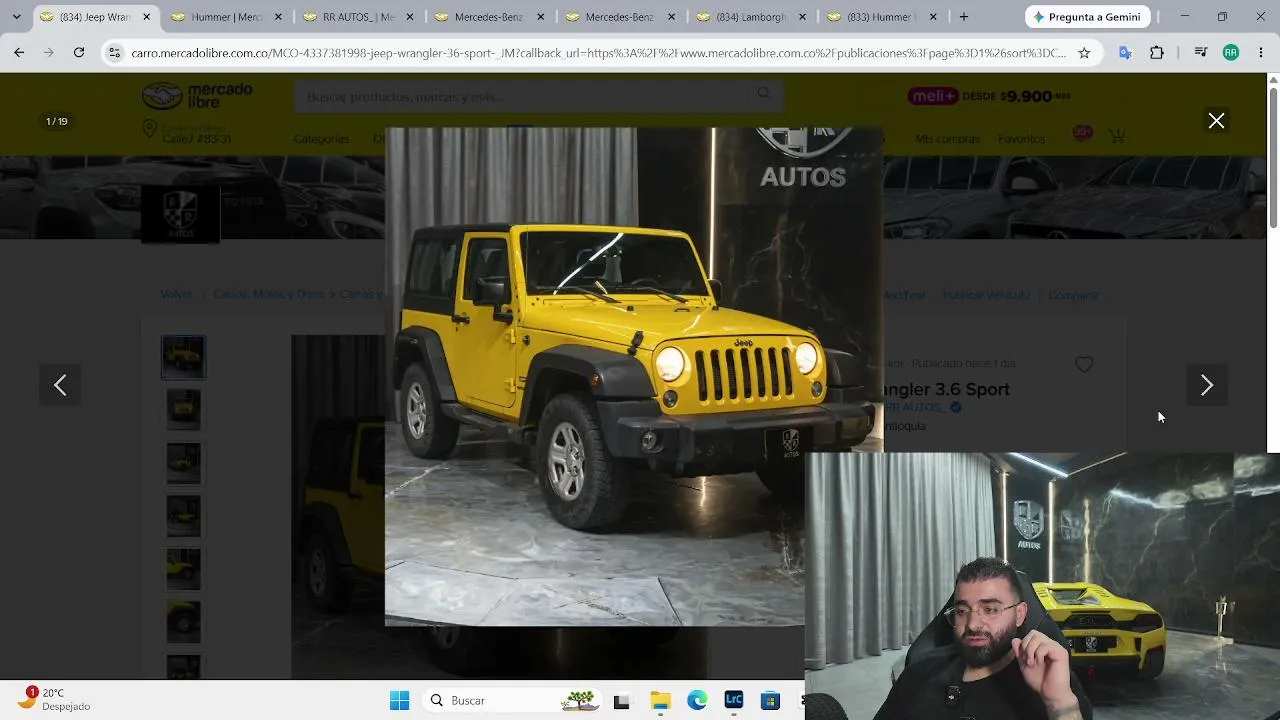Open the shopping cart icon
The width and height of the screenshot is (1280, 720).
click(1117, 136)
